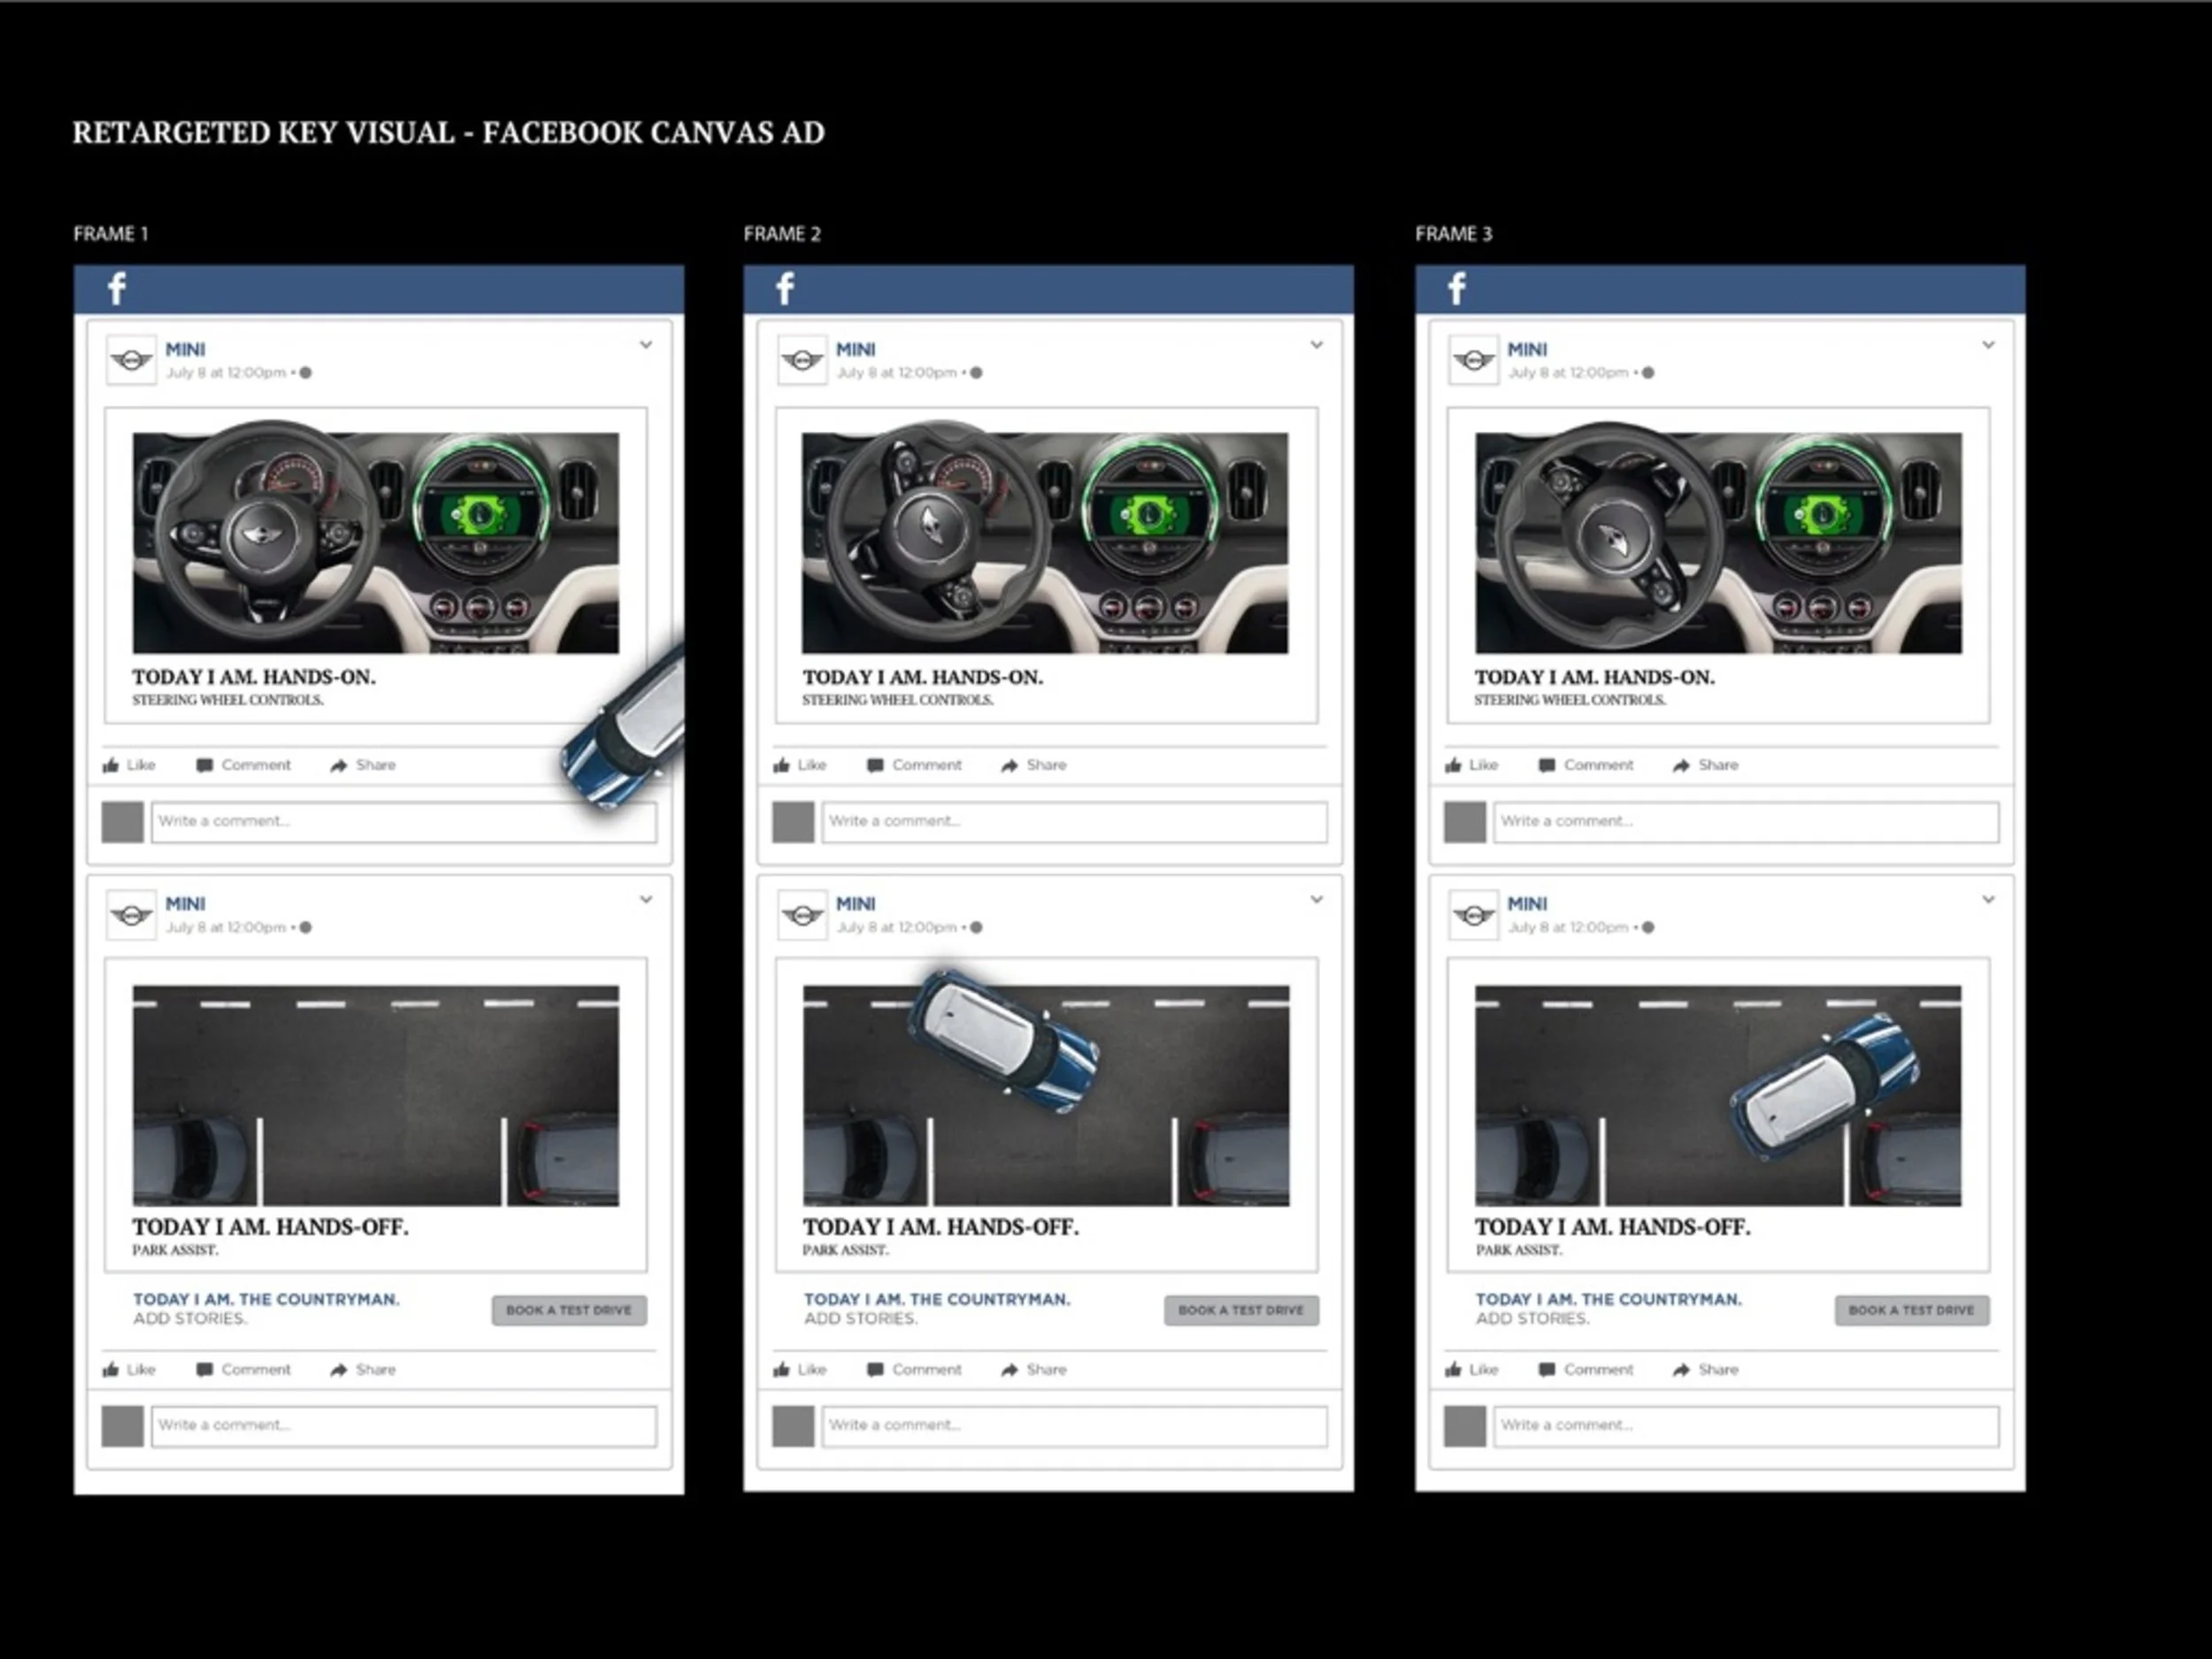The height and width of the screenshot is (1659, 2212).
Task: Click the Facebook logo in Frame 1 header
Action: (117, 289)
